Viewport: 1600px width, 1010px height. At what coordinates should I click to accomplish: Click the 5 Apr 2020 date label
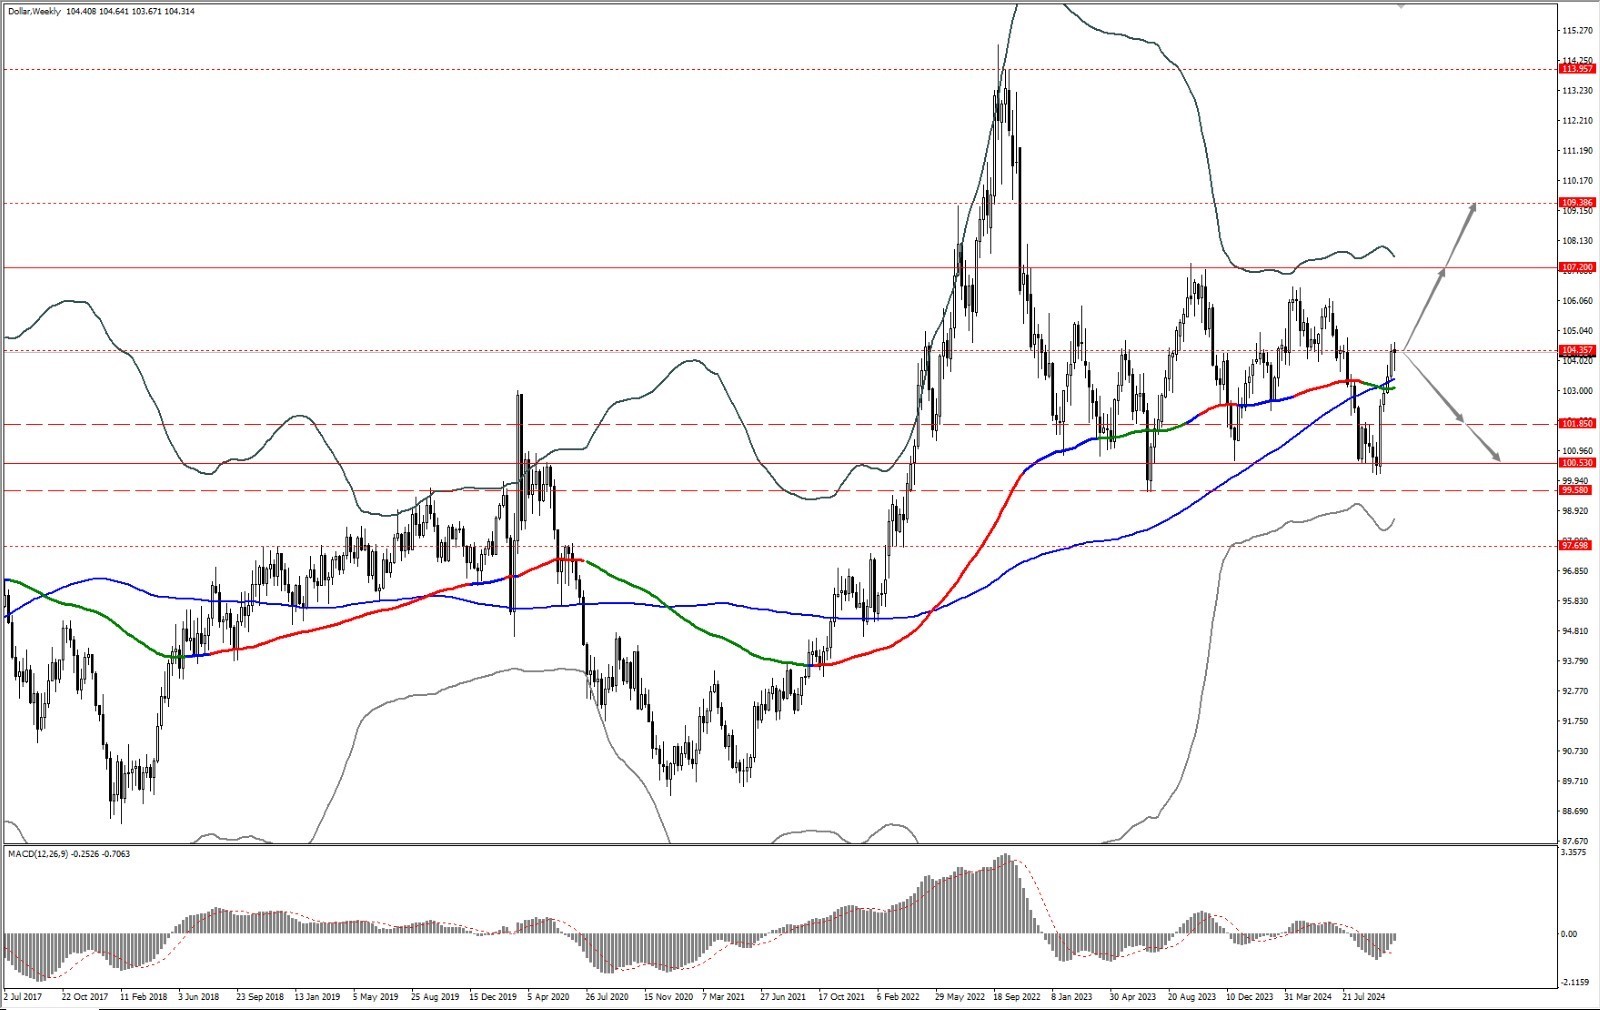click(547, 997)
